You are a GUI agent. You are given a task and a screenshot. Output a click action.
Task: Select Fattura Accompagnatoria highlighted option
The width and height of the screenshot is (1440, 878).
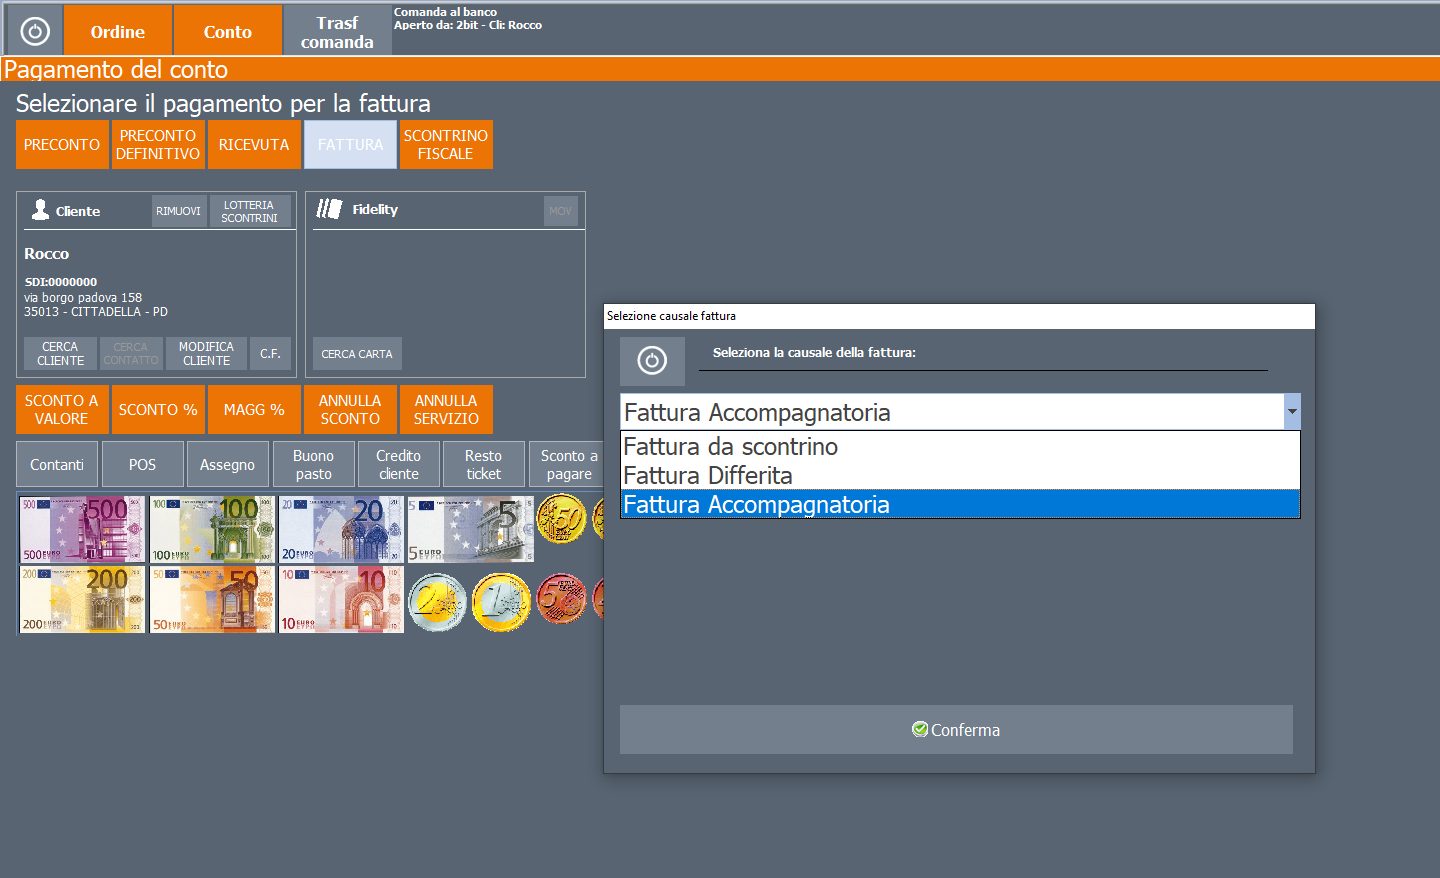pos(757,504)
